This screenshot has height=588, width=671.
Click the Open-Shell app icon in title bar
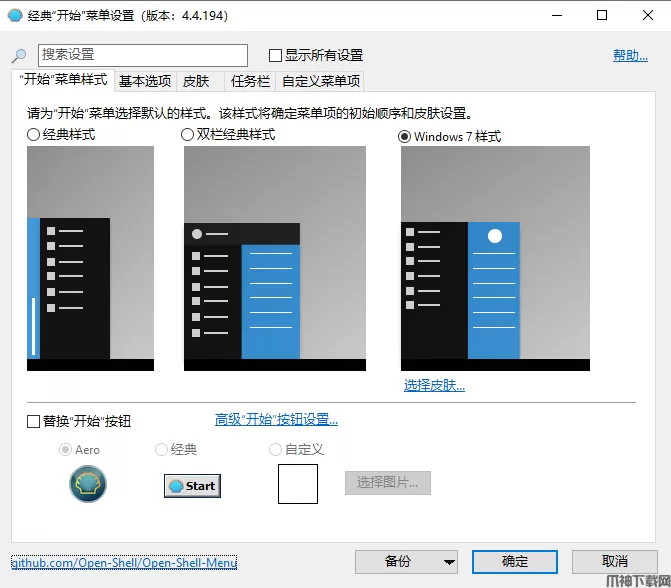point(15,15)
